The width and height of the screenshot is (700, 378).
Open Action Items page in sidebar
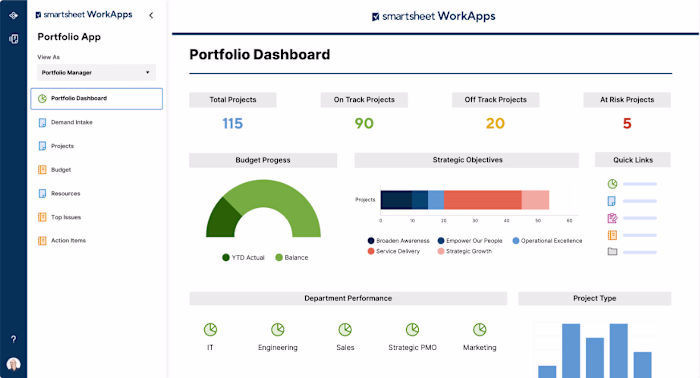(x=68, y=241)
